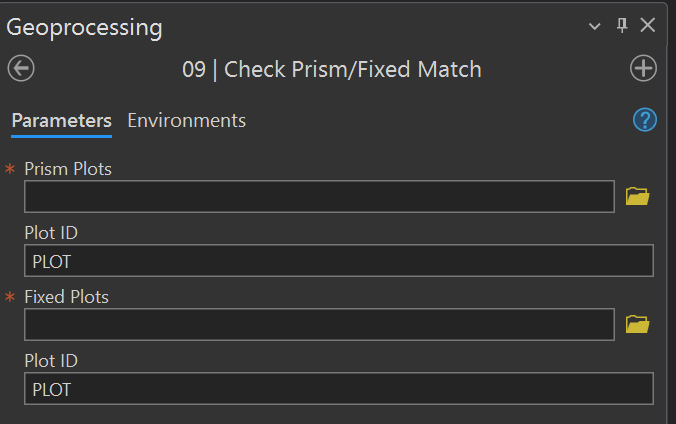Click the Prism Plots parameter label
The width and height of the screenshot is (676, 424).
pos(68,169)
